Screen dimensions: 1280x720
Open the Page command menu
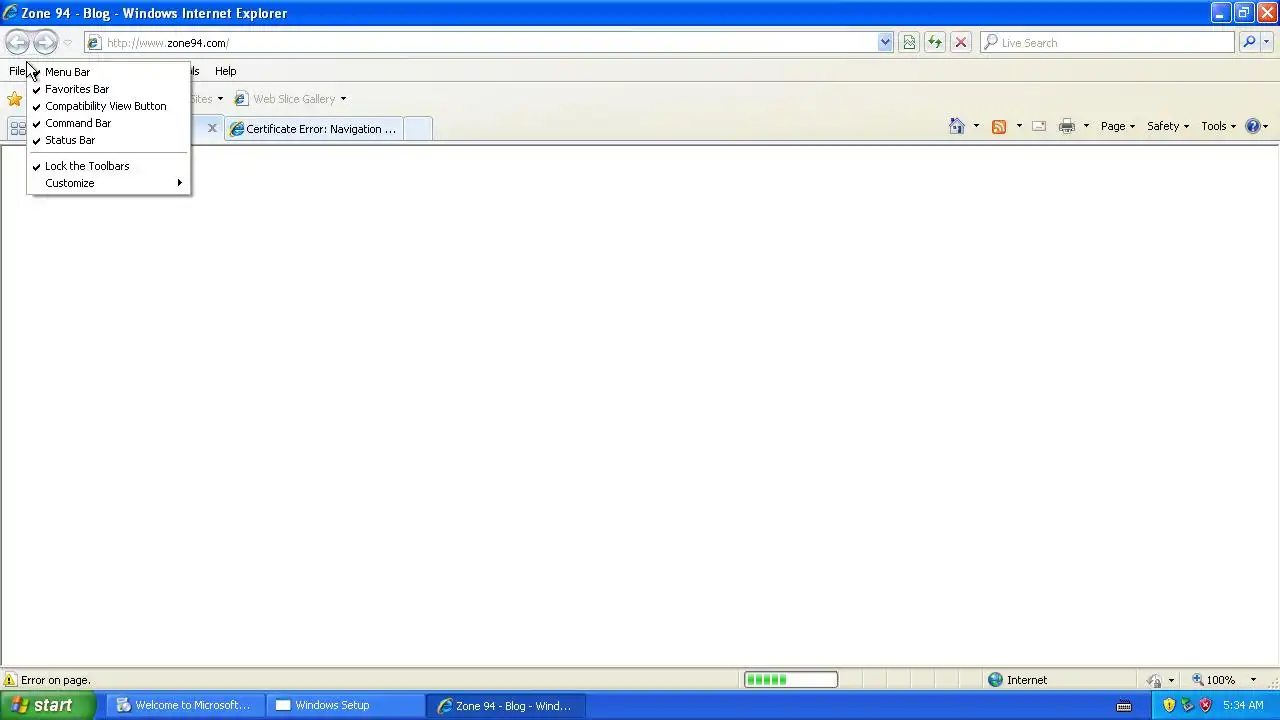pyautogui.click(x=1118, y=126)
